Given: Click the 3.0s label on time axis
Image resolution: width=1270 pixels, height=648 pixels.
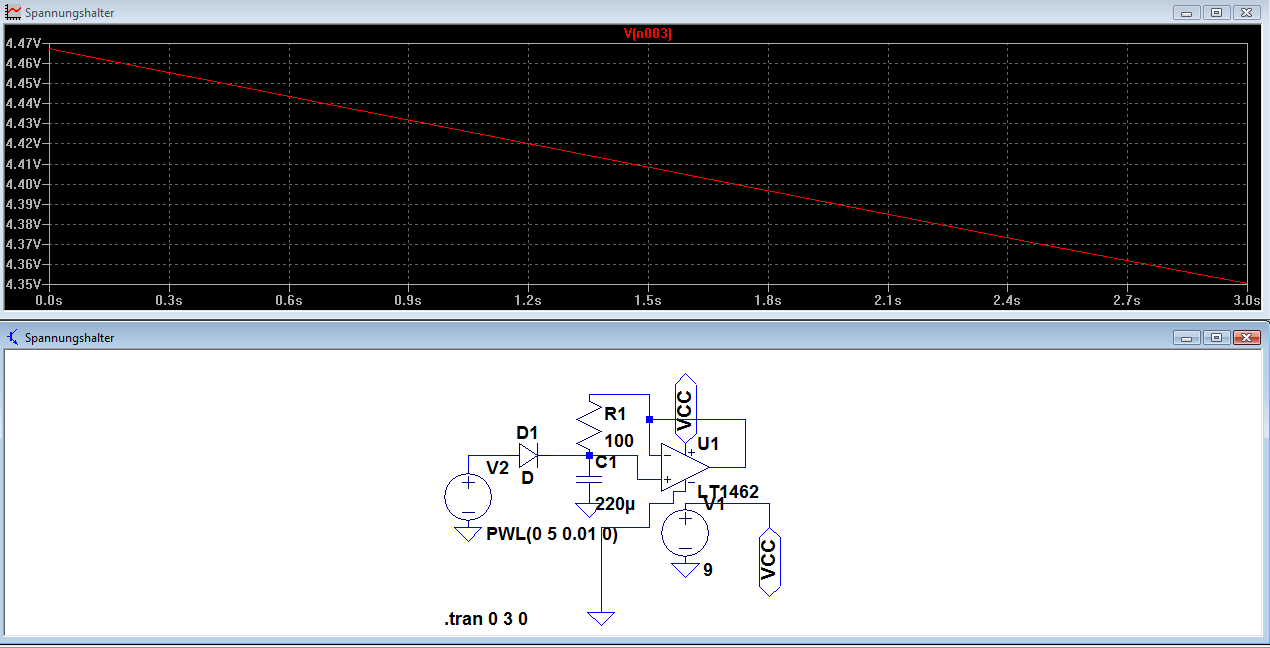Looking at the screenshot, I should click(x=1246, y=300).
